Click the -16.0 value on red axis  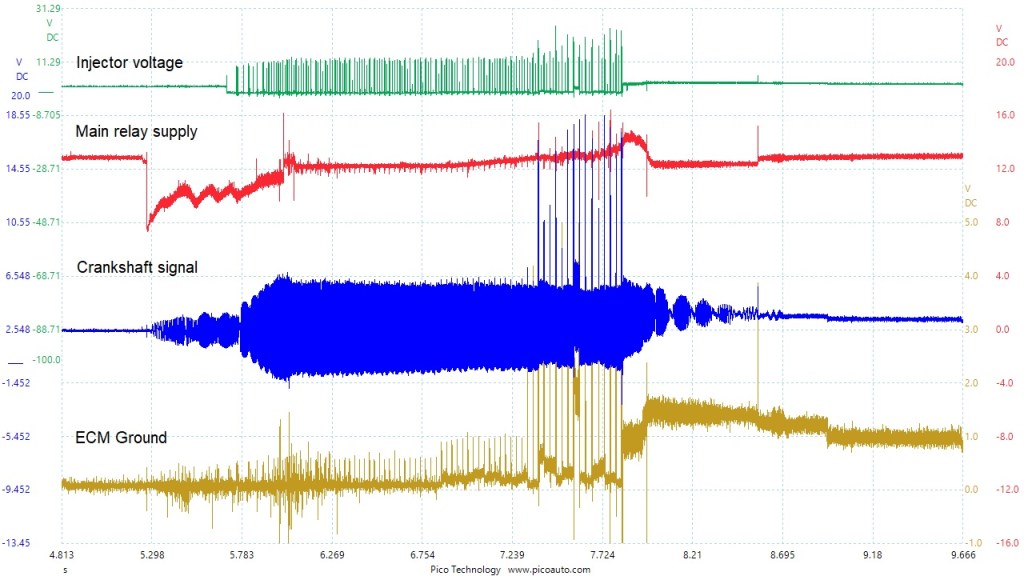(x=1004, y=543)
